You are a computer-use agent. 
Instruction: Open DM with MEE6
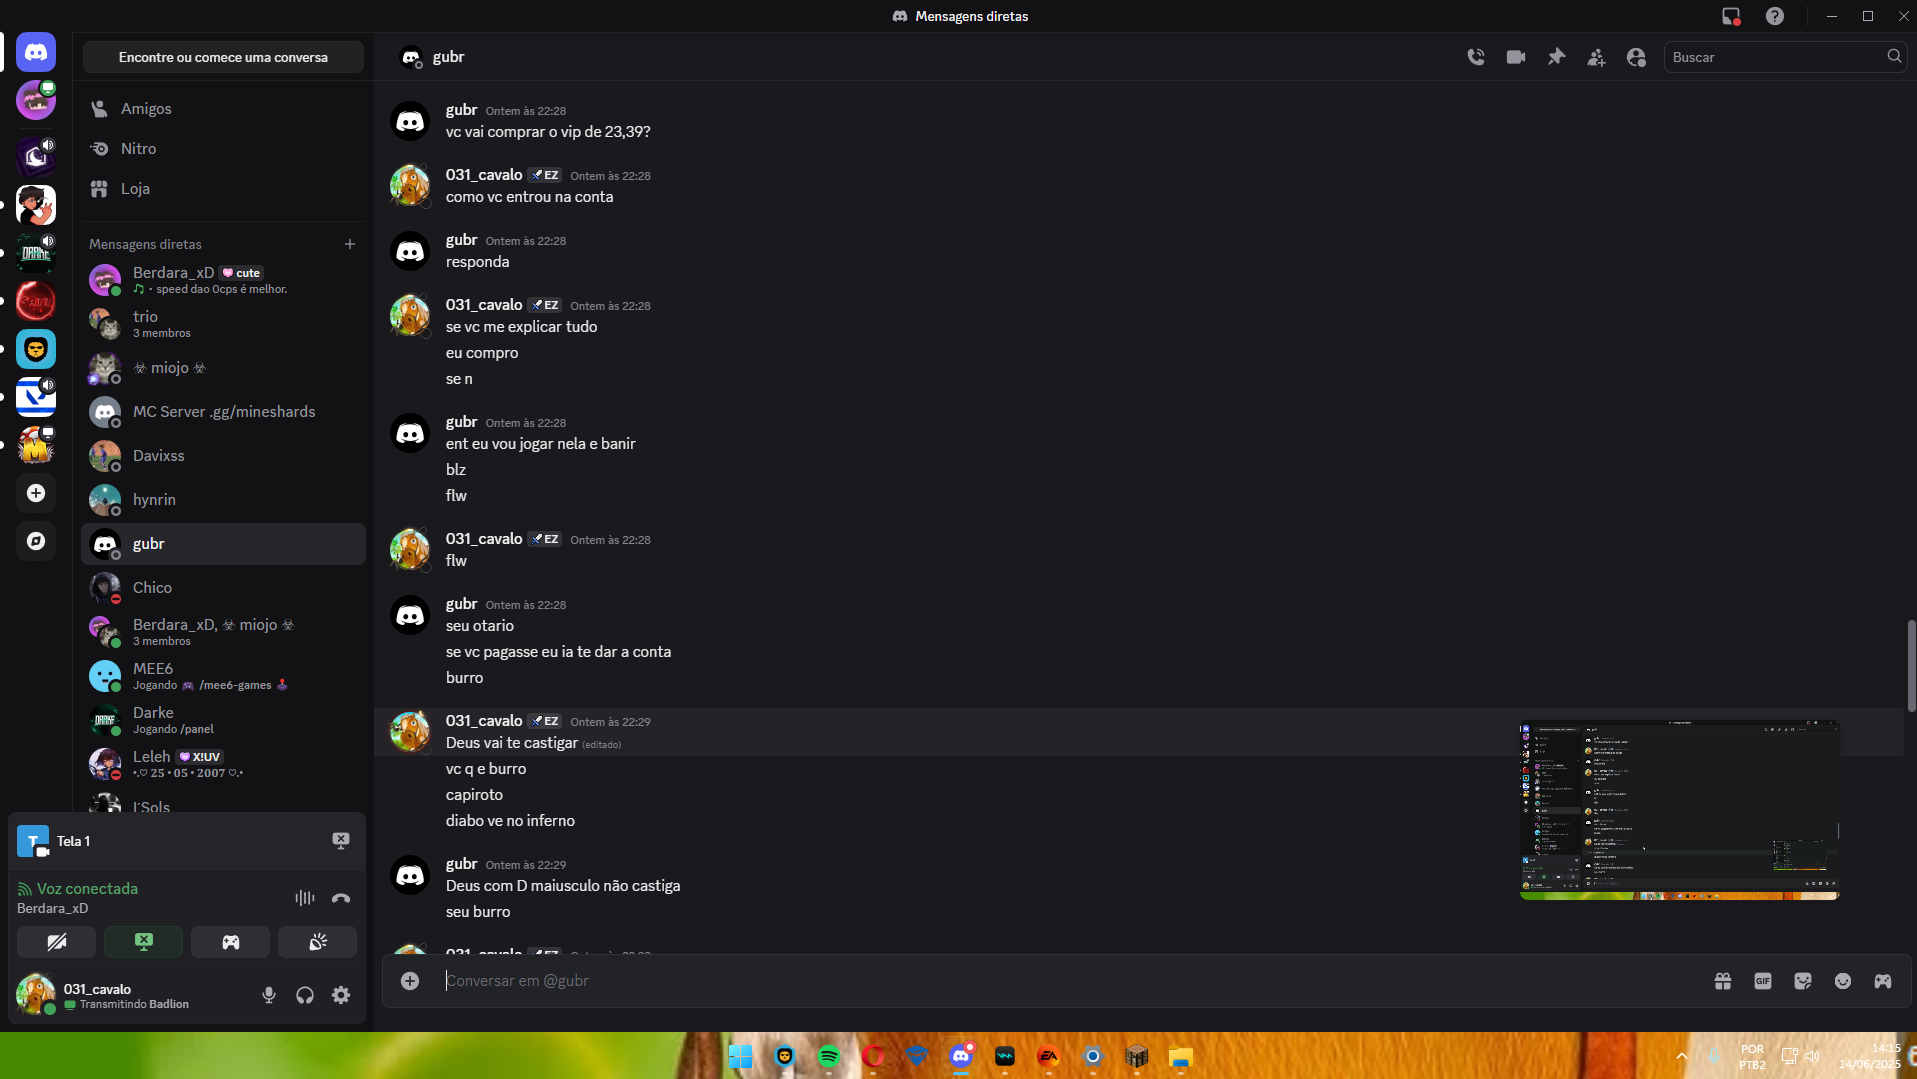click(223, 676)
